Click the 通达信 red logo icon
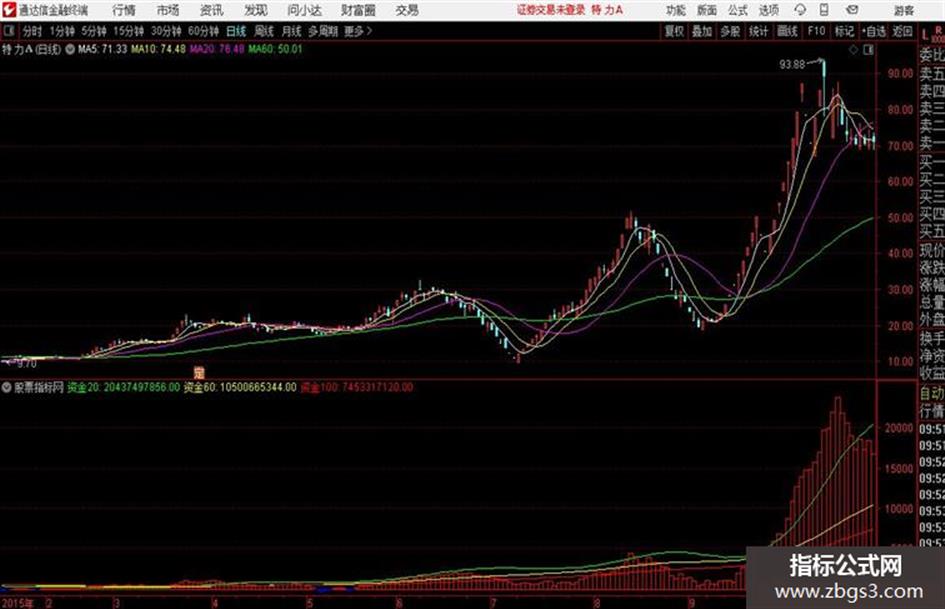 9,10
